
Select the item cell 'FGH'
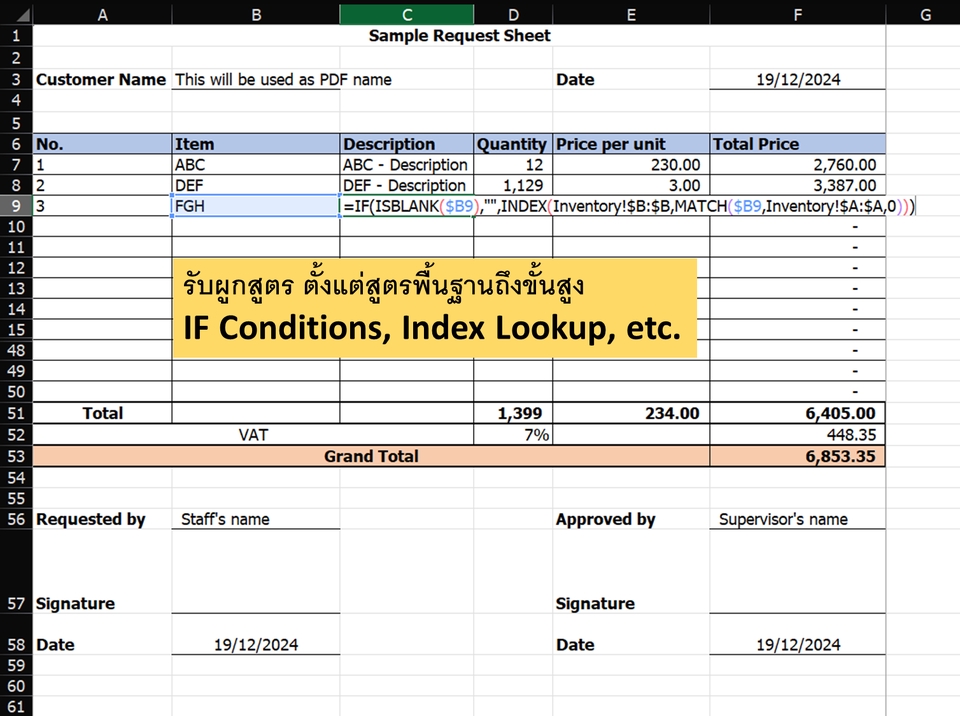point(256,206)
